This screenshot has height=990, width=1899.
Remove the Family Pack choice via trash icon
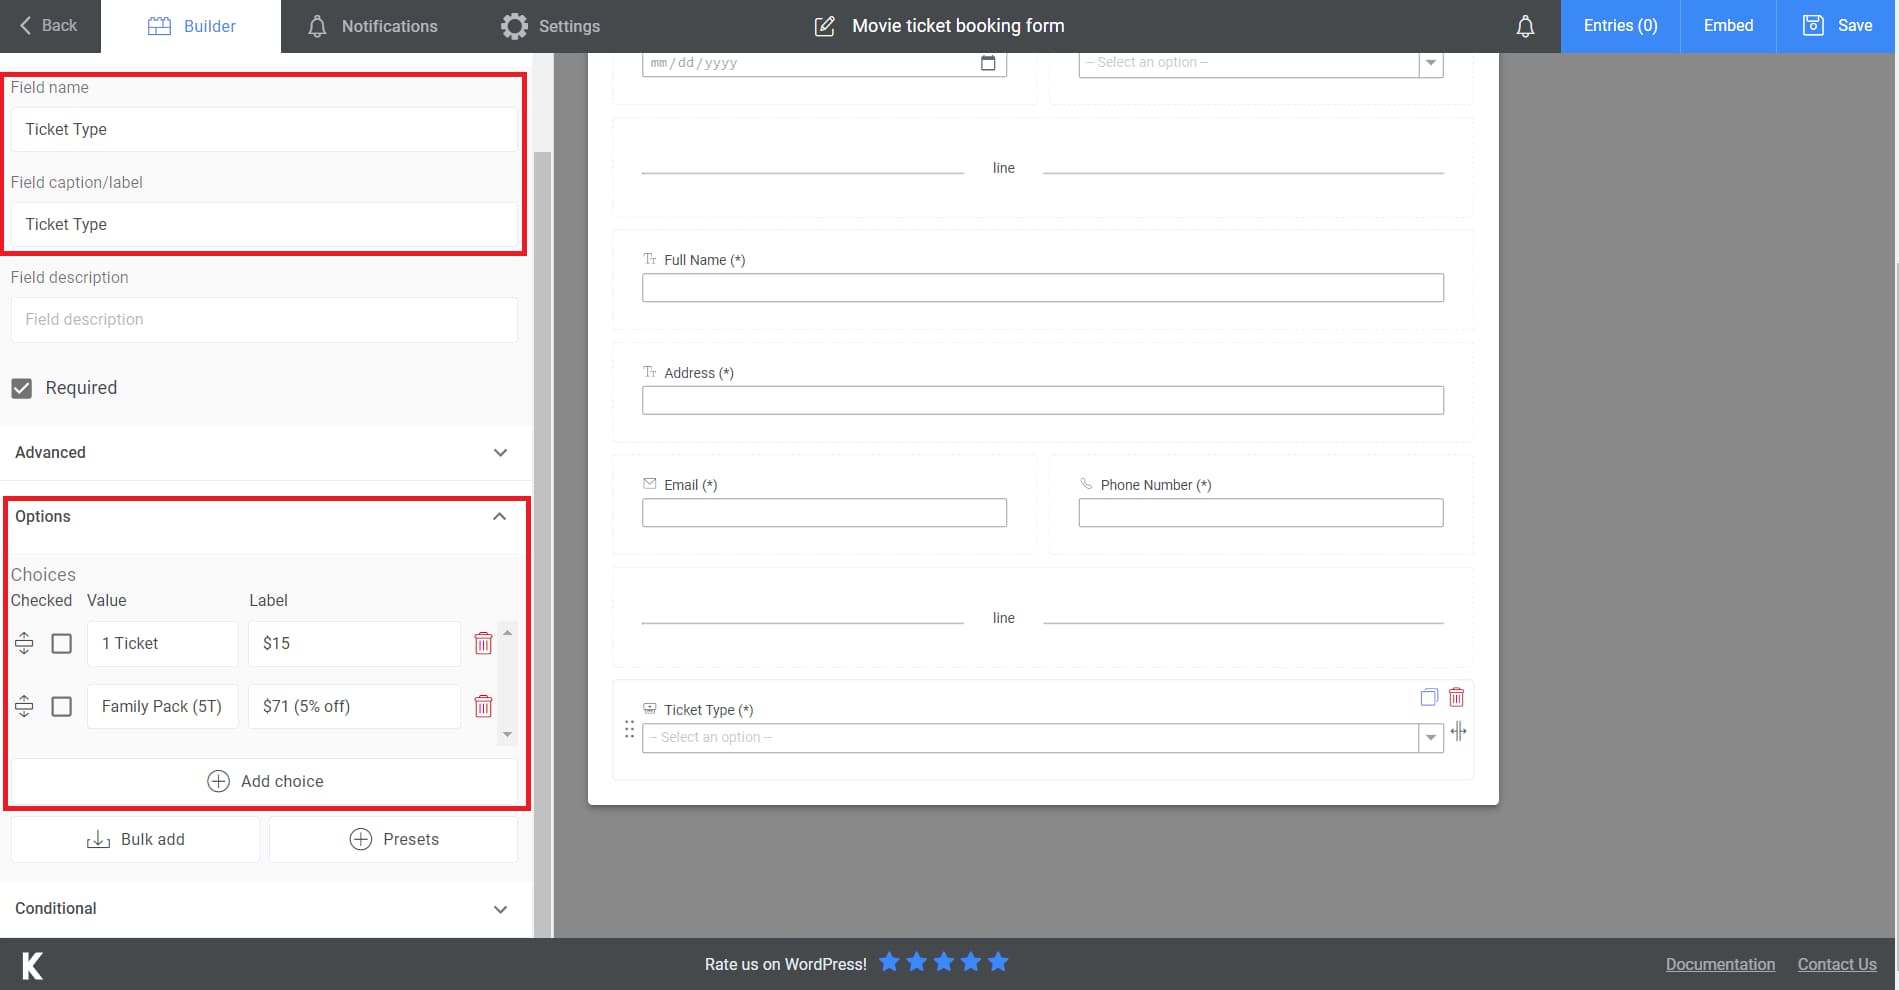click(x=483, y=706)
